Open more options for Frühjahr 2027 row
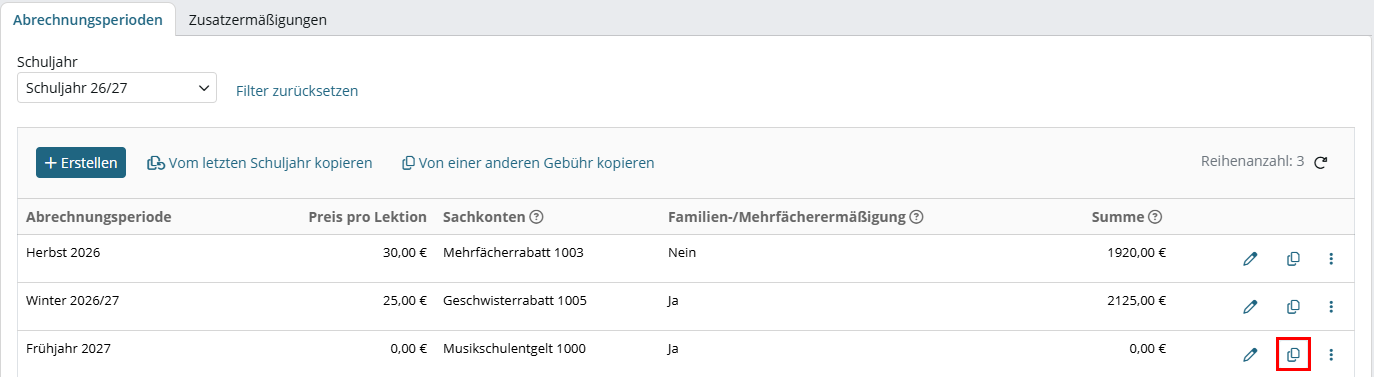 pyautogui.click(x=1331, y=354)
